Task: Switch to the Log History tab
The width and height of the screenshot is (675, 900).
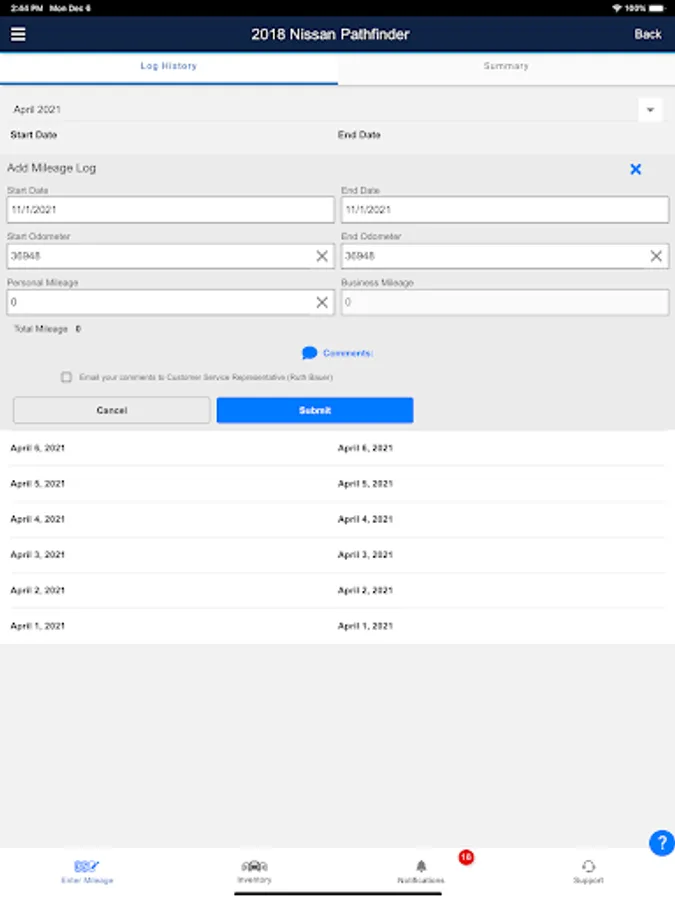Action: click(169, 67)
